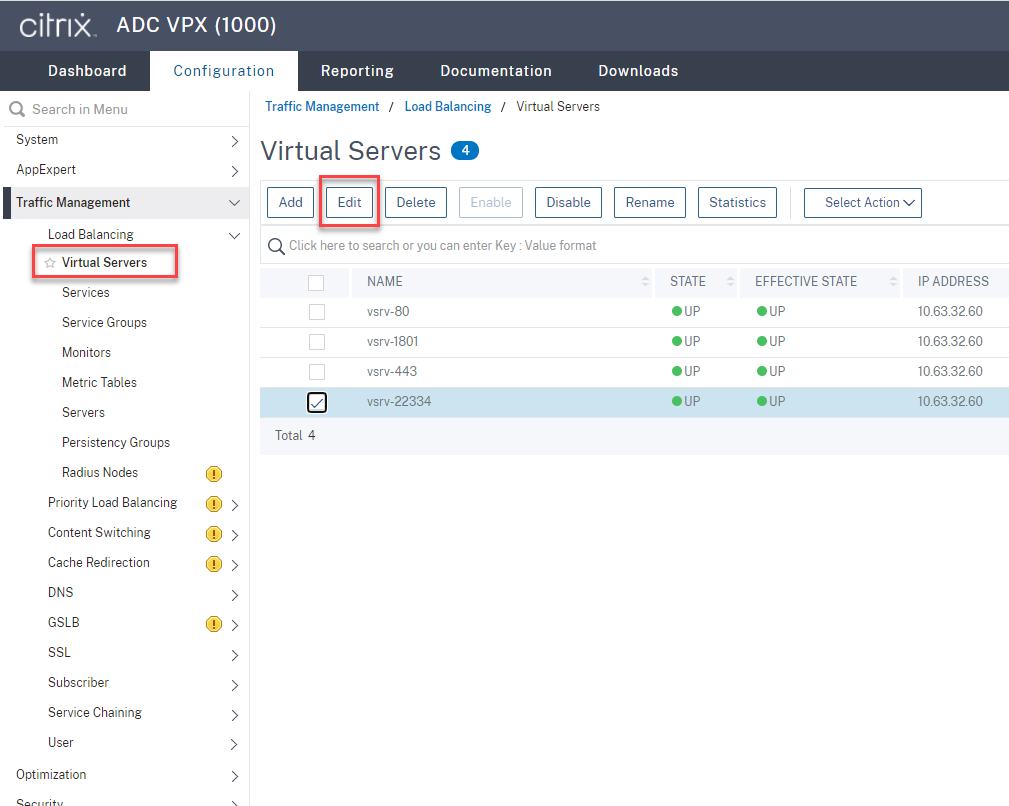Click the warning icon next to Cache Redirection
Image resolution: width=1009 pixels, height=806 pixels.
(213, 563)
